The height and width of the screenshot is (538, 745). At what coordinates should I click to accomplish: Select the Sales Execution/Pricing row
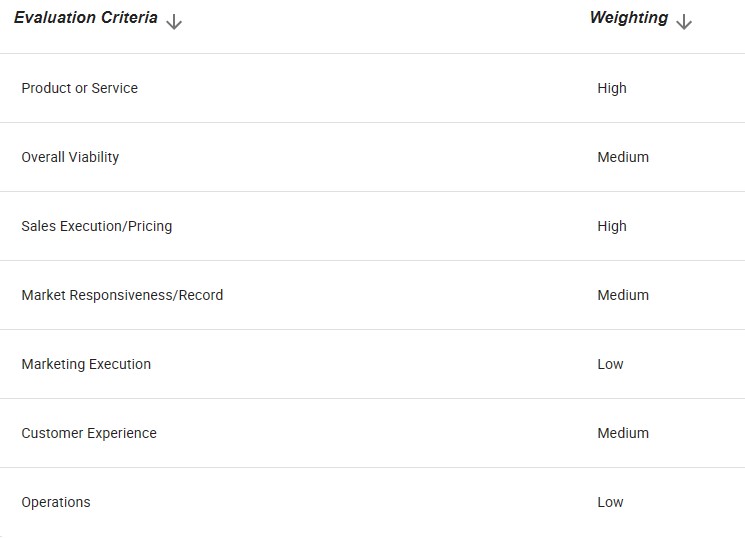372,226
